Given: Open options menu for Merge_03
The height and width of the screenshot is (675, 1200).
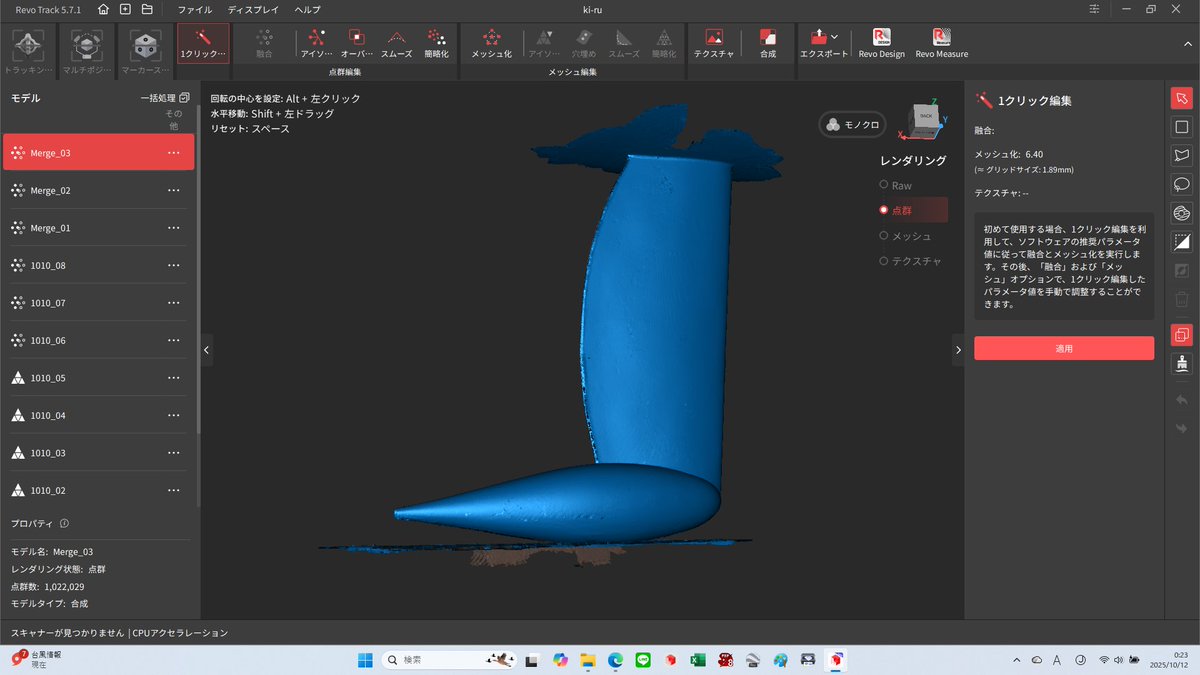Looking at the screenshot, I should 174,153.
